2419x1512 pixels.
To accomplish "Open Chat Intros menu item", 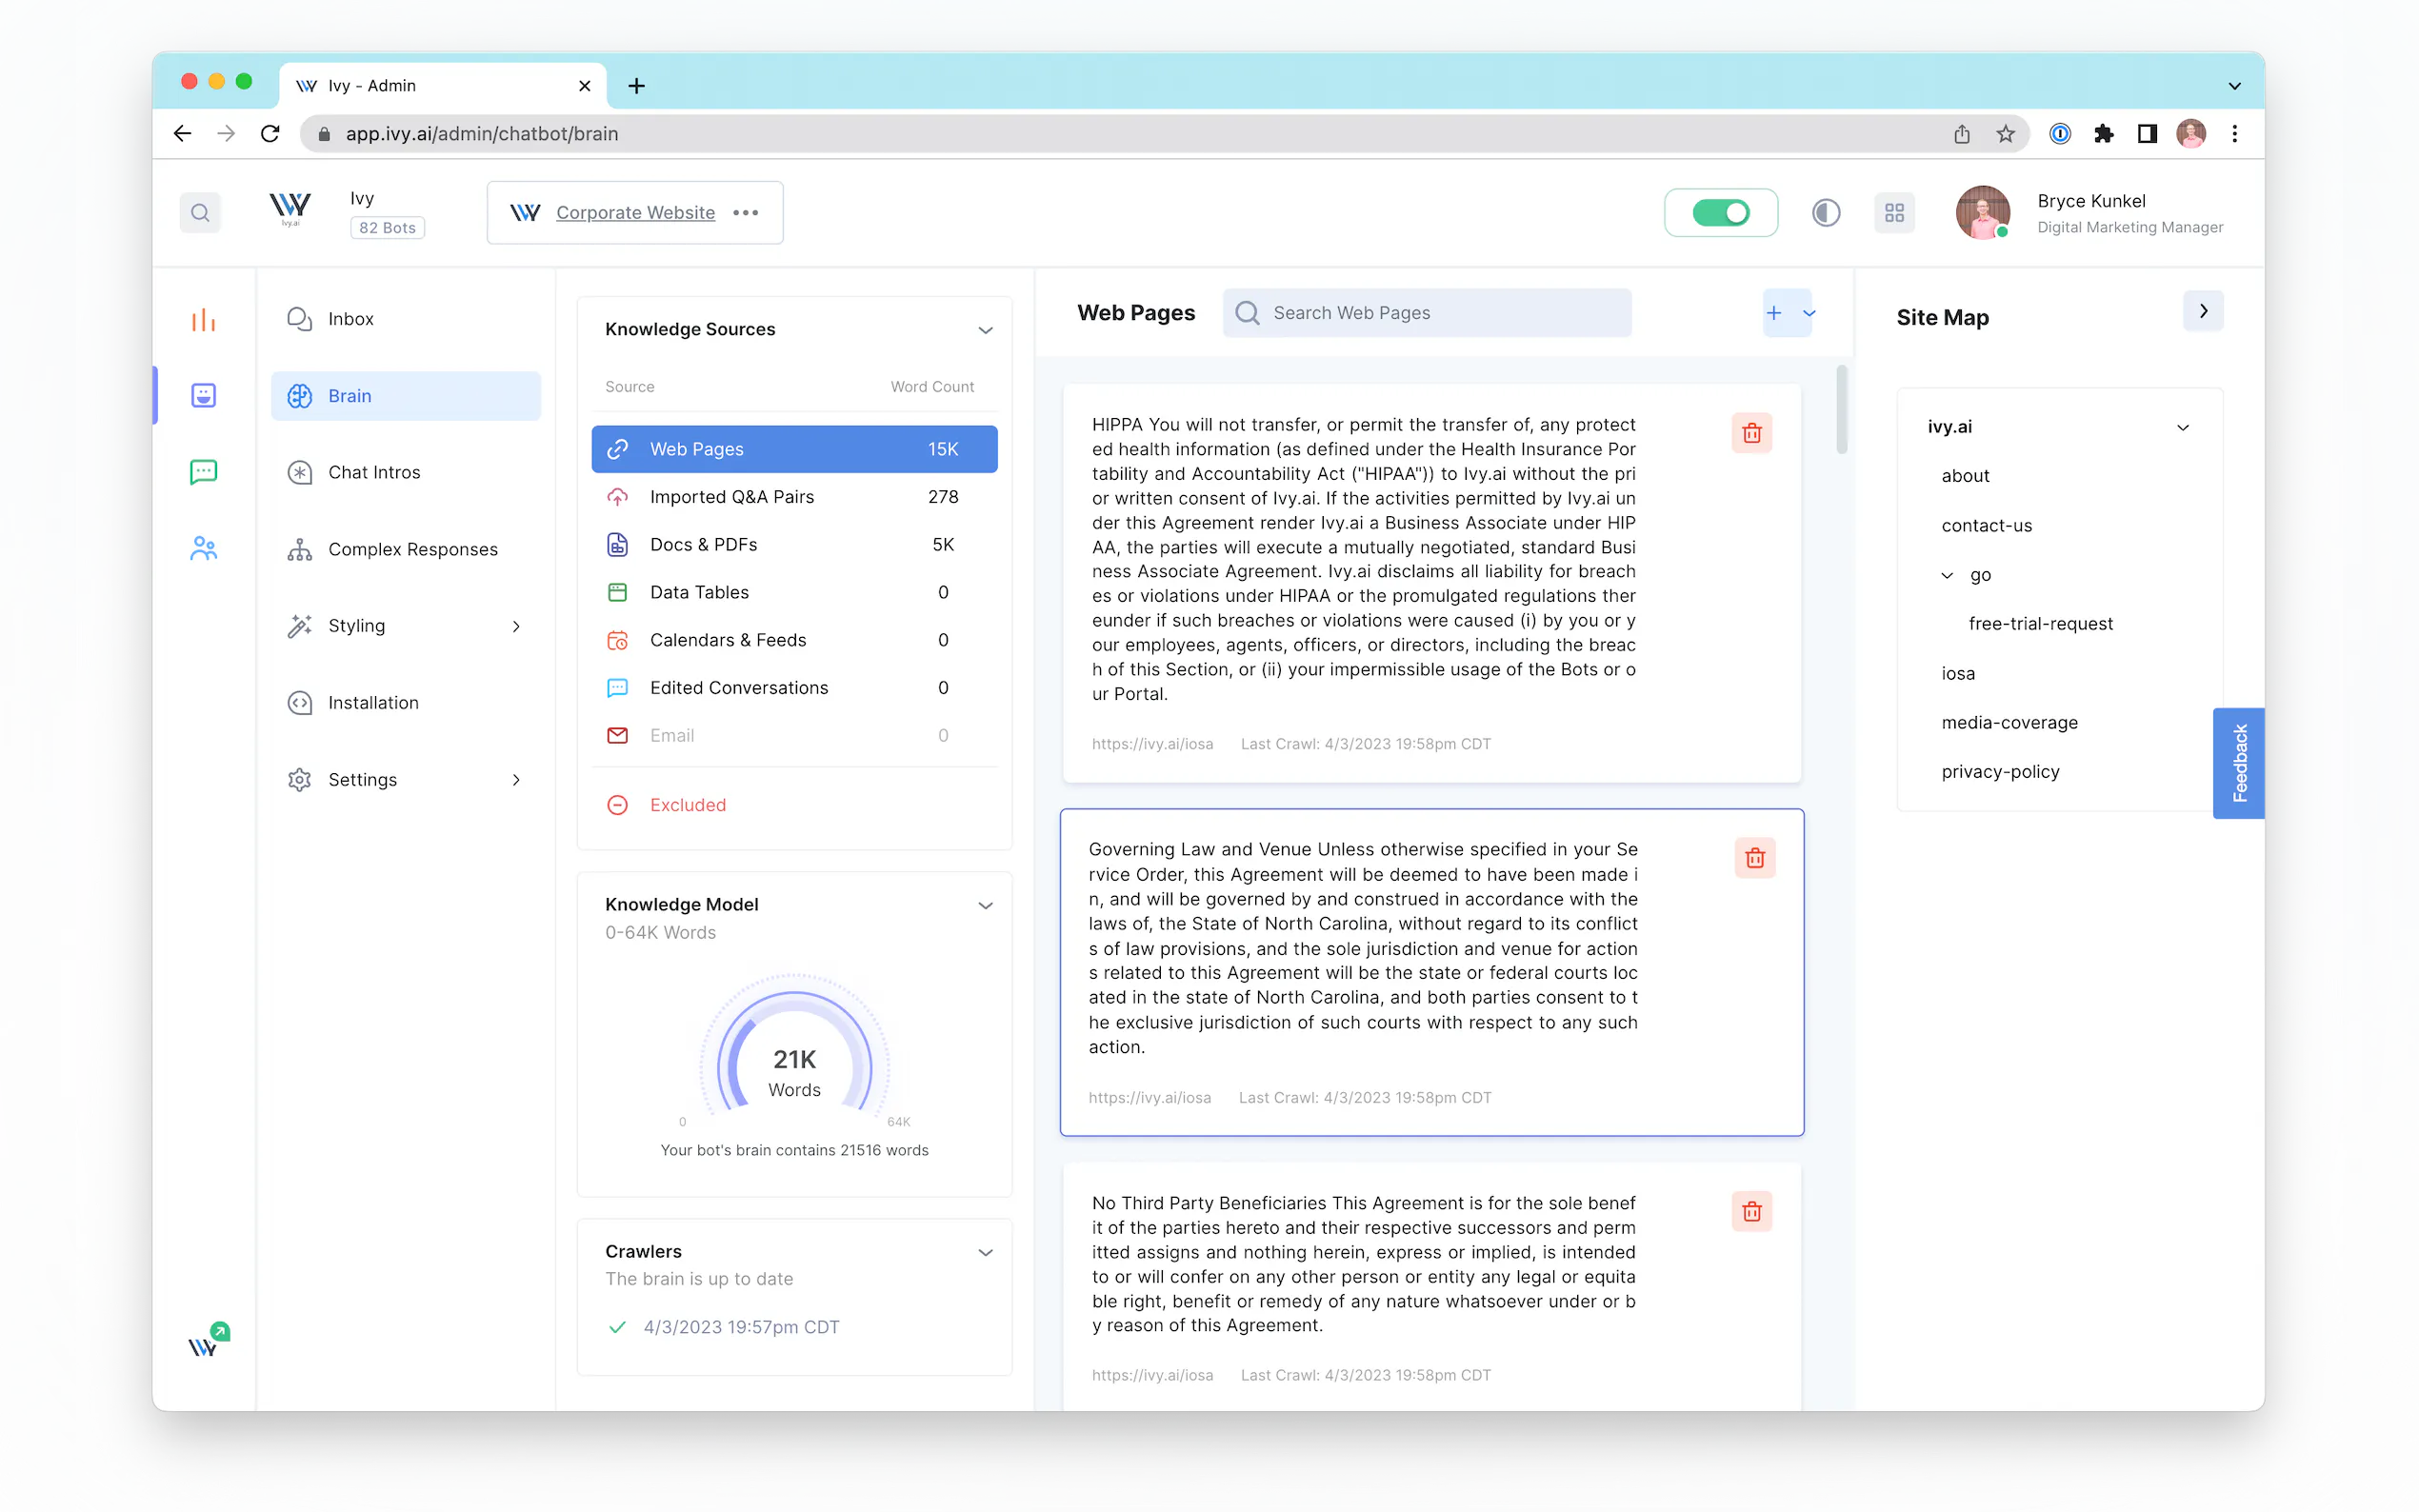I will (374, 472).
